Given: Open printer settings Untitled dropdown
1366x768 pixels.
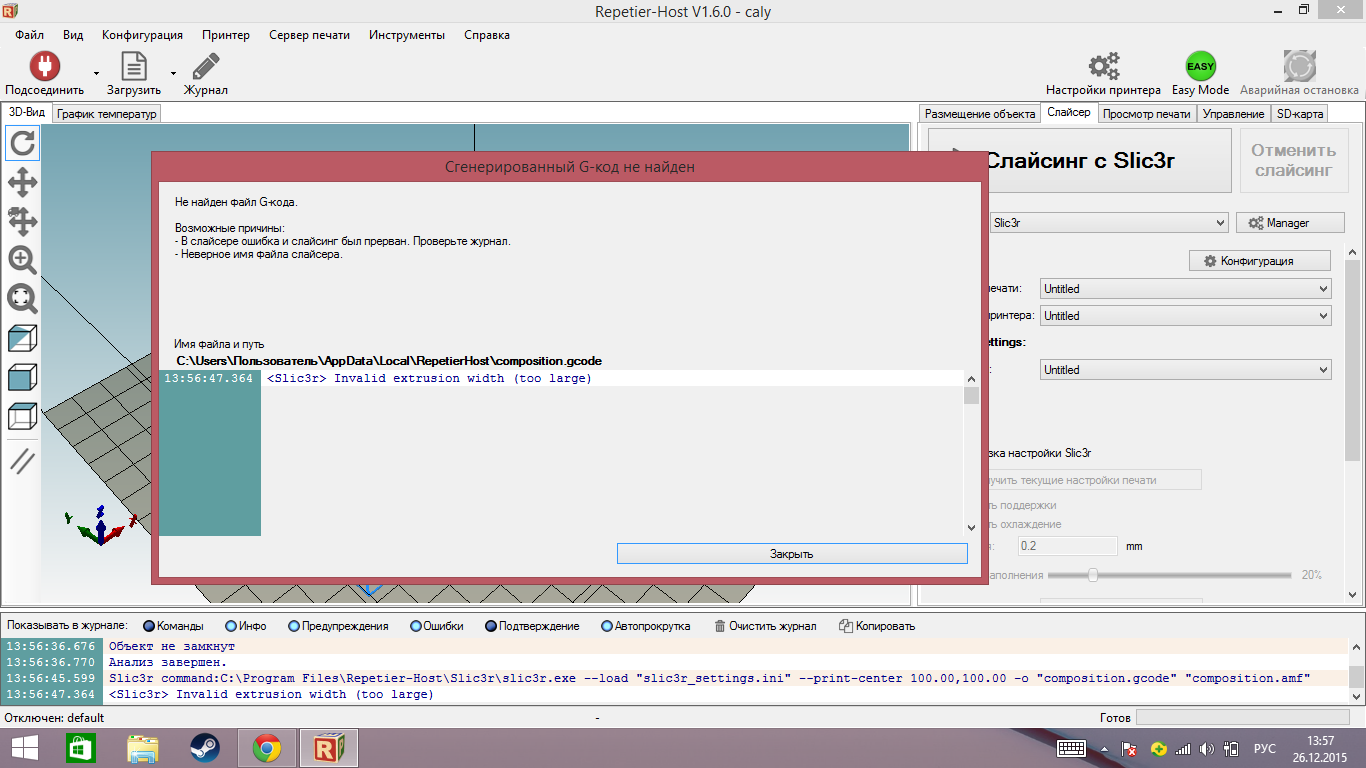Looking at the screenshot, I should (x=1185, y=315).
